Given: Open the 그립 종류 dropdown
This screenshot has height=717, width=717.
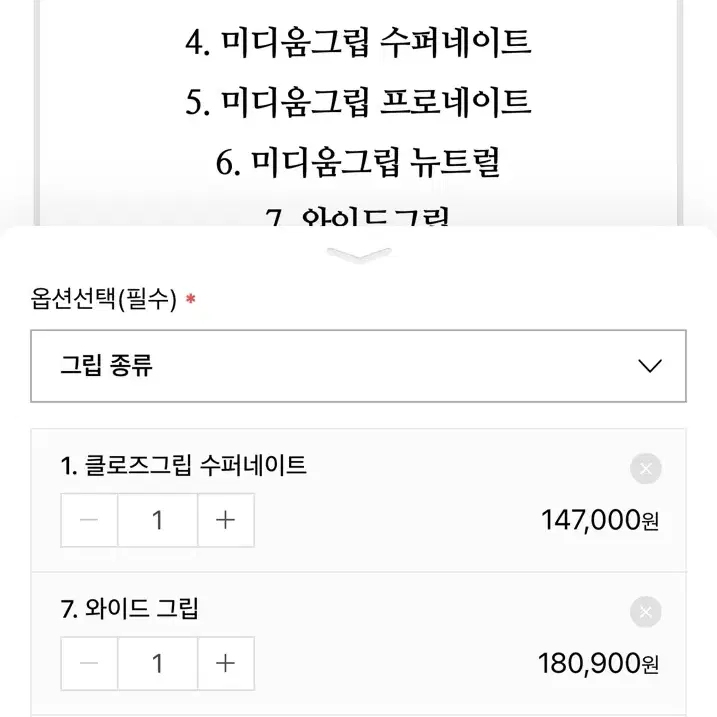Looking at the screenshot, I should (x=358, y=366).
